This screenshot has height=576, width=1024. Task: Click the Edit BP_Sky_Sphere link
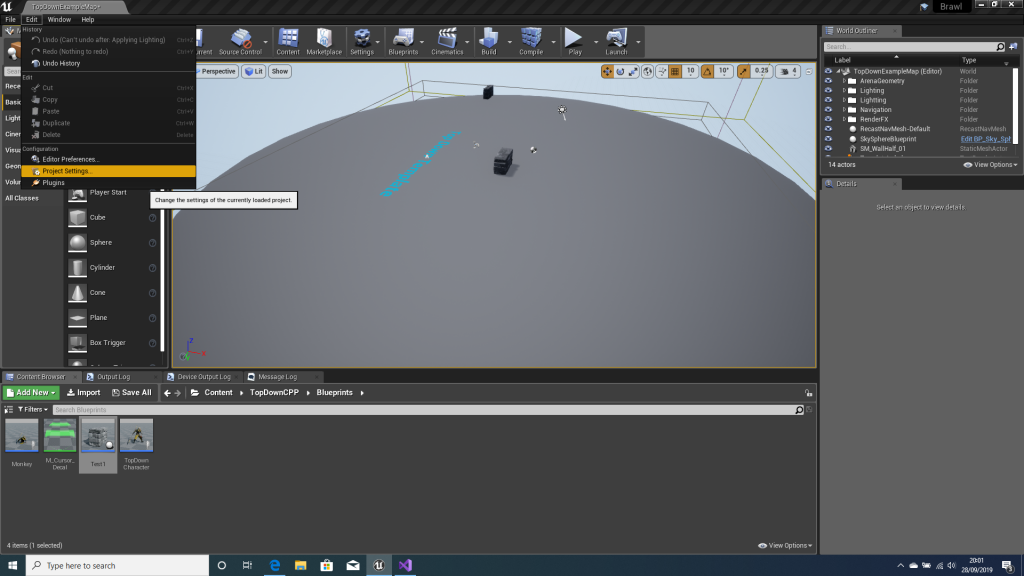pos(986,139)
